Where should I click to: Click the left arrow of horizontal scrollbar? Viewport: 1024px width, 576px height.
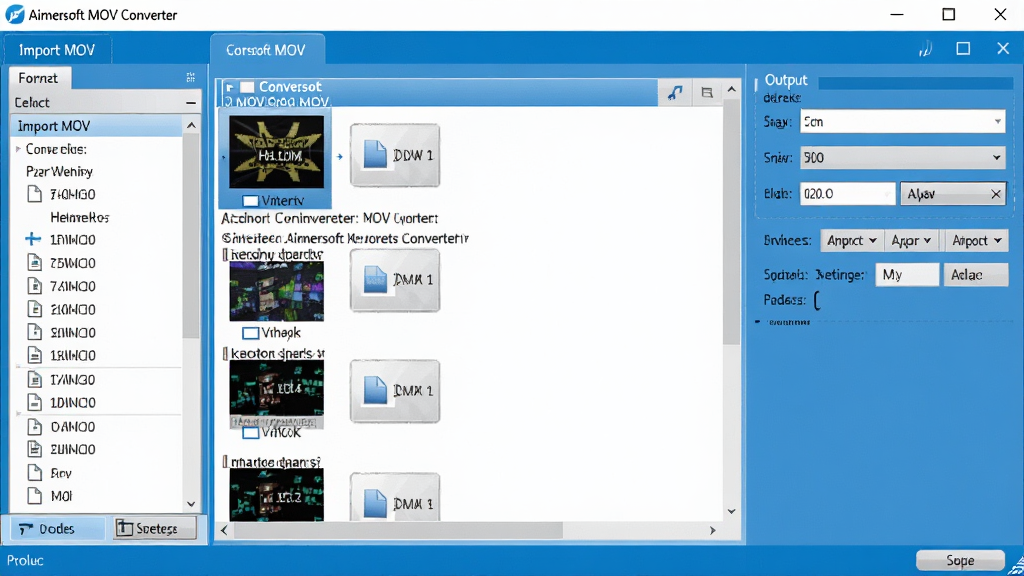coord(224,530)
